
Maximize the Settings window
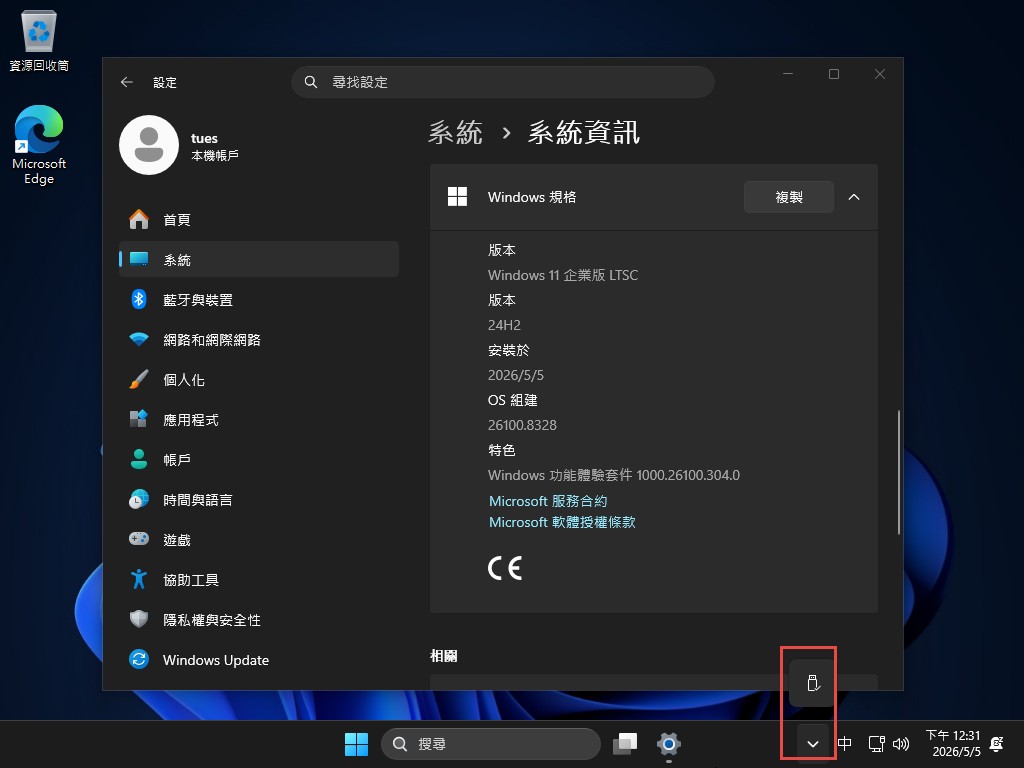834,74
